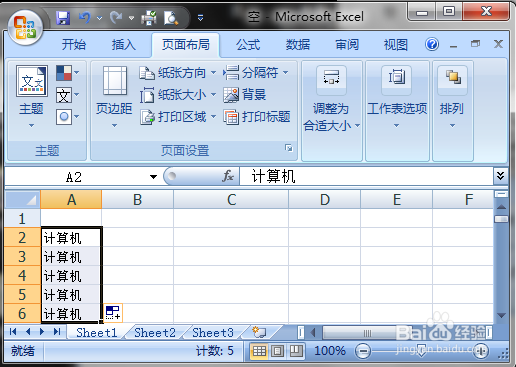Open Print Preview from quick access toolbar
Image resolution: width=516 pixels, height=367 pixels.
coord(171,18)
